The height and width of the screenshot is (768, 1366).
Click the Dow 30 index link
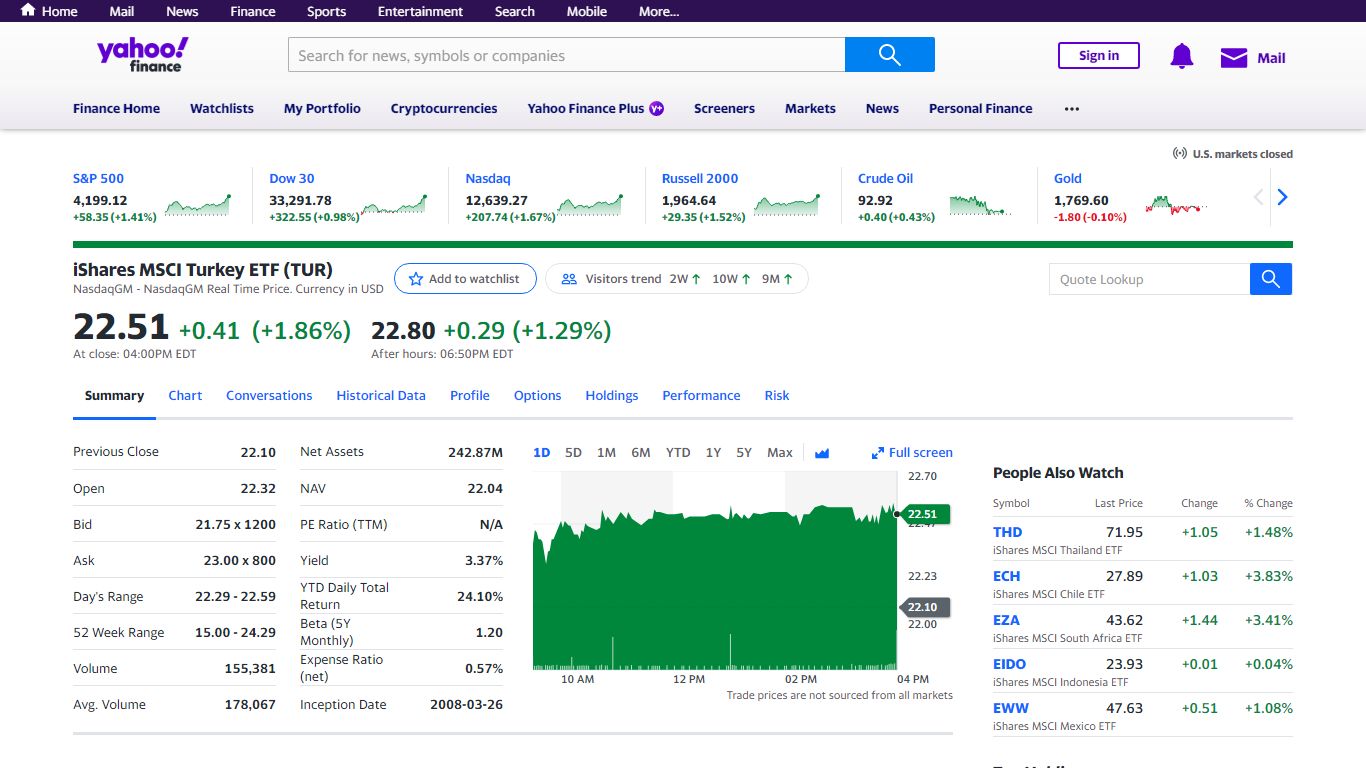coord(292,178)
